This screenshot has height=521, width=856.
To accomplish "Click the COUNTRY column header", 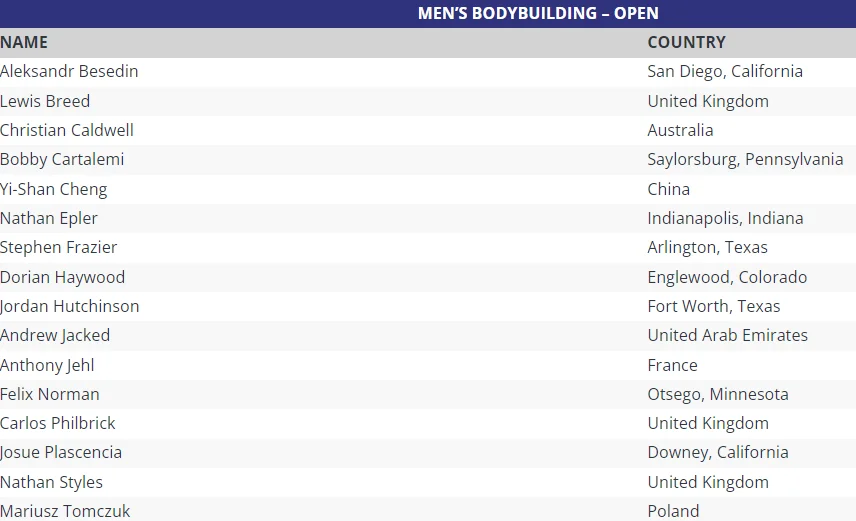I will [686, 42].
